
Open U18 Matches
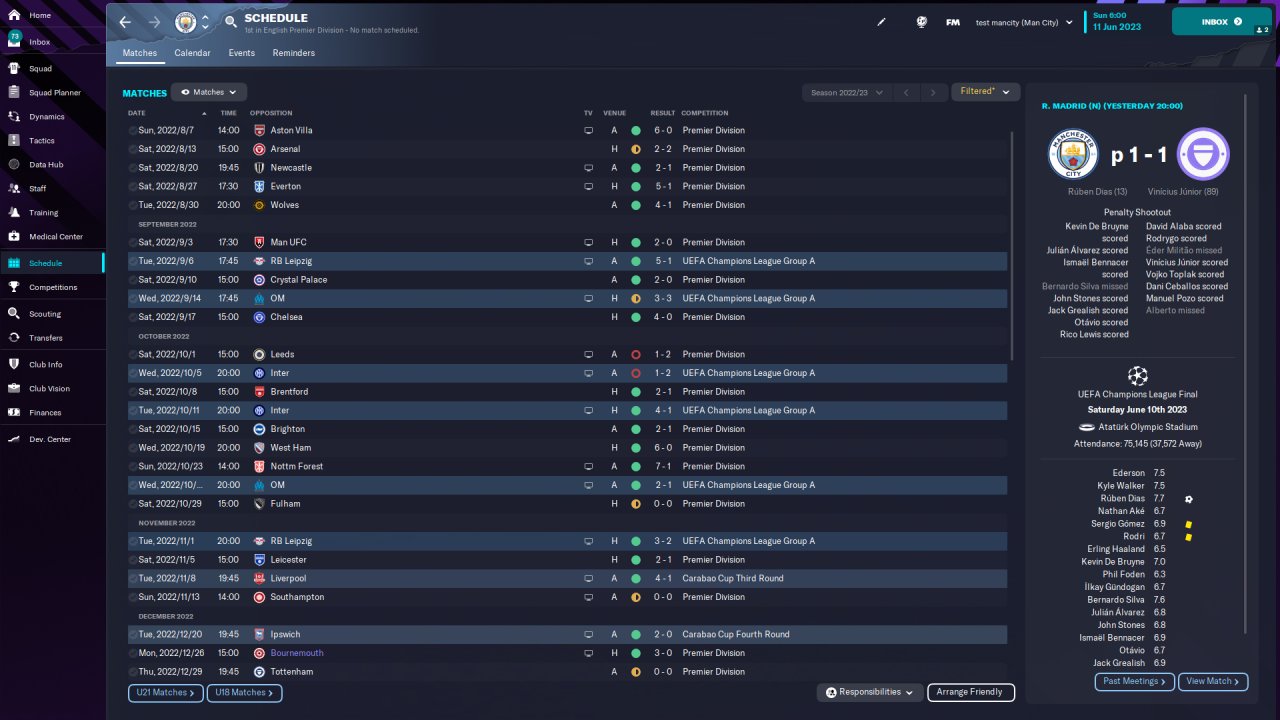click(245, 692)
